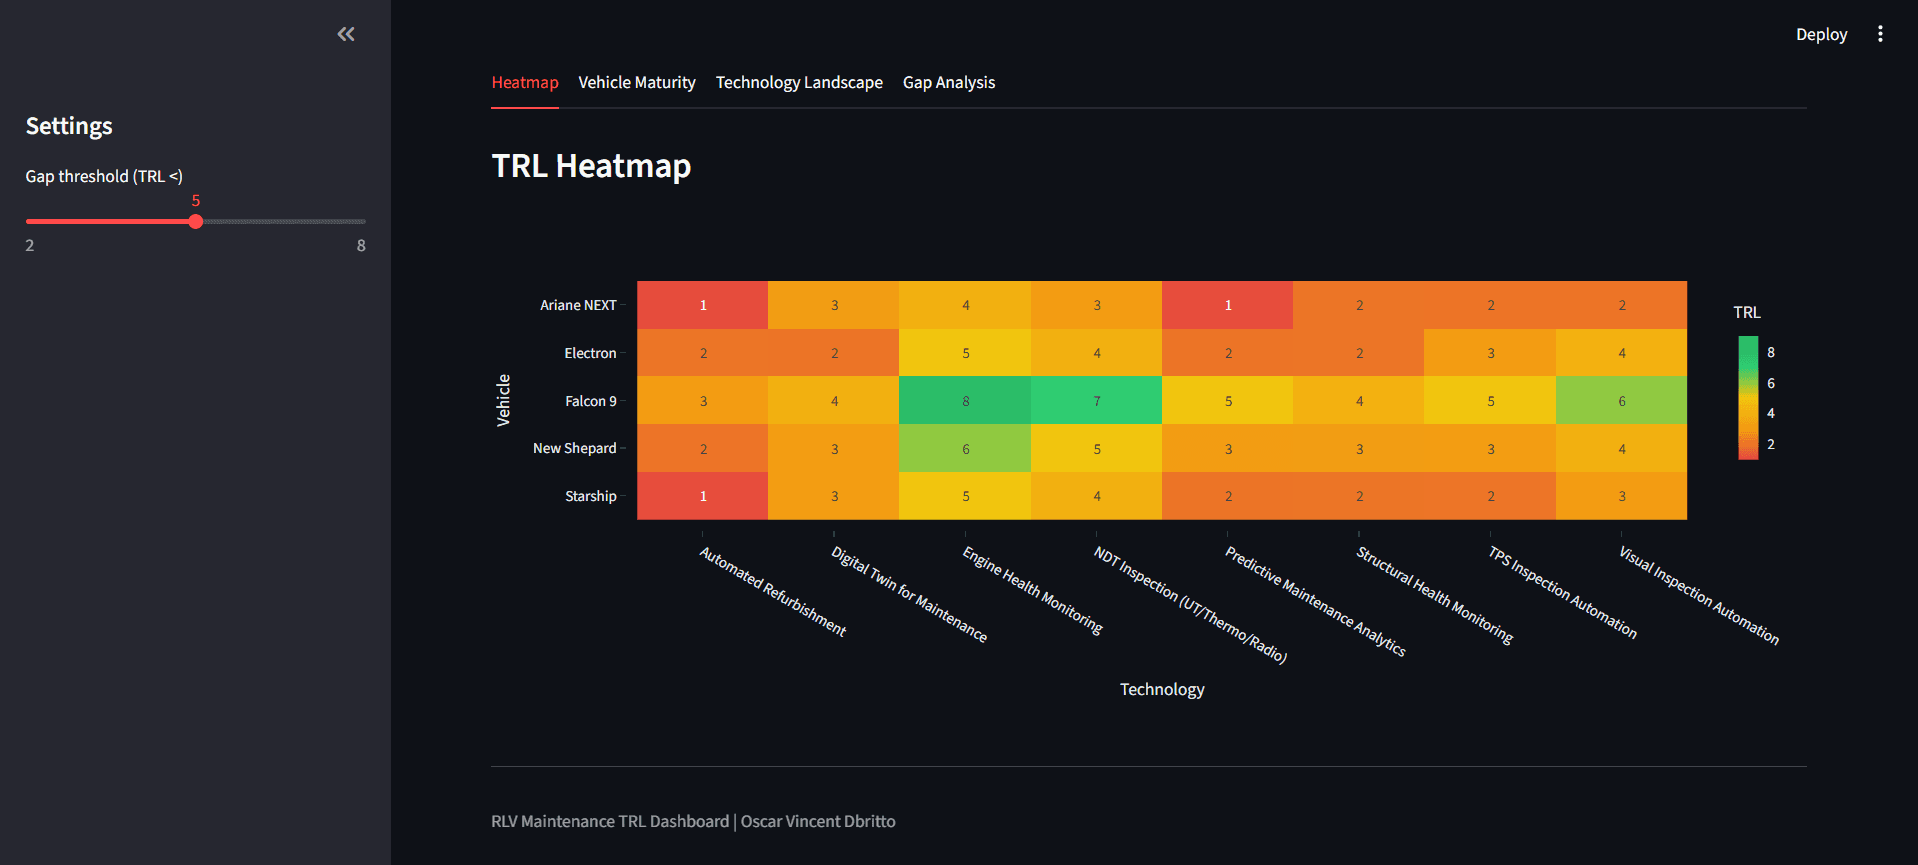1918x865 pixels.
Task: Open the Technology Landscape tab
Action: point(799,82)
